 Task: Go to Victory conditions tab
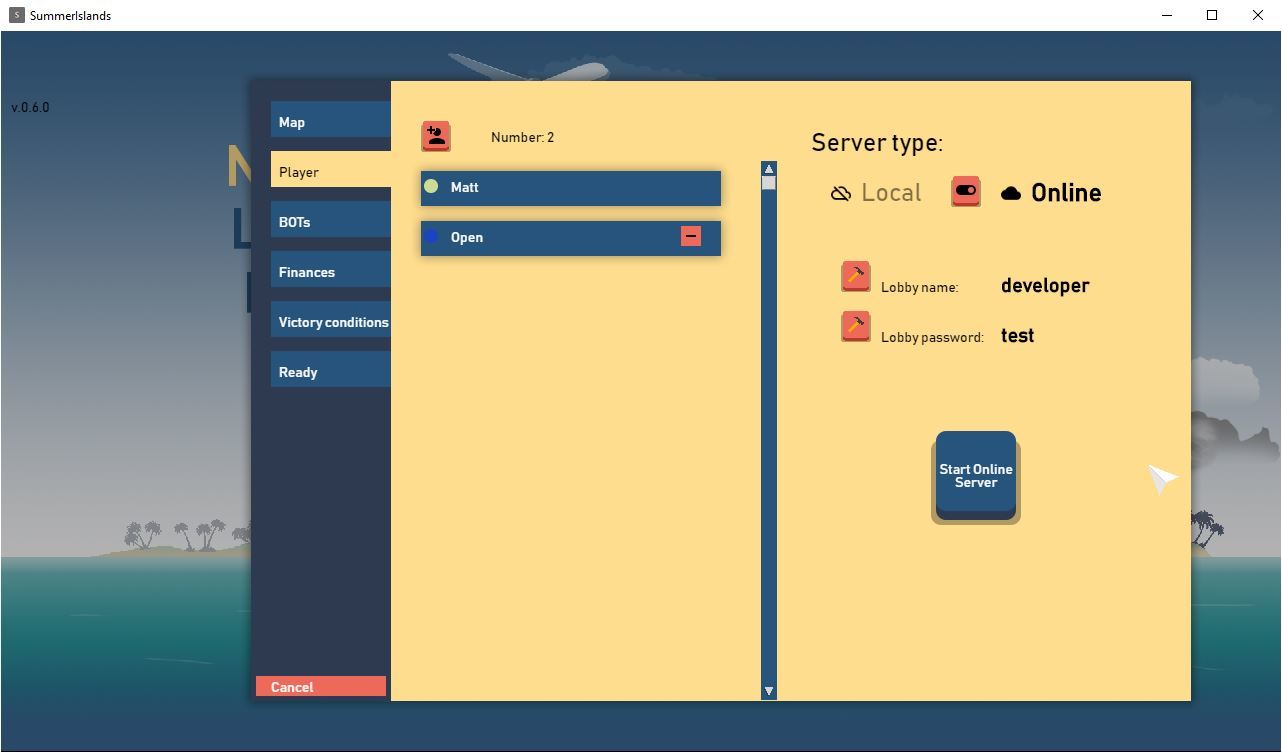tap(332, 322)
